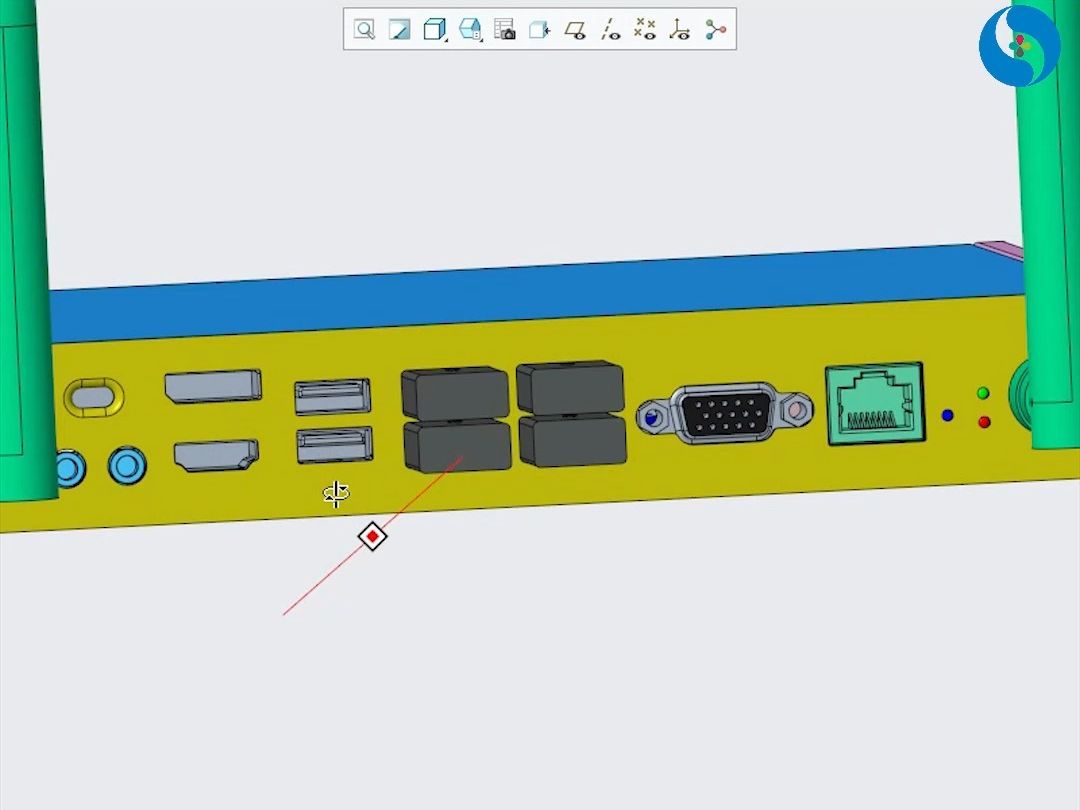Viewport: 1080px width, 810px height.
Task: Select the green Ethernet RJ45 port
Action: point(874,403)
